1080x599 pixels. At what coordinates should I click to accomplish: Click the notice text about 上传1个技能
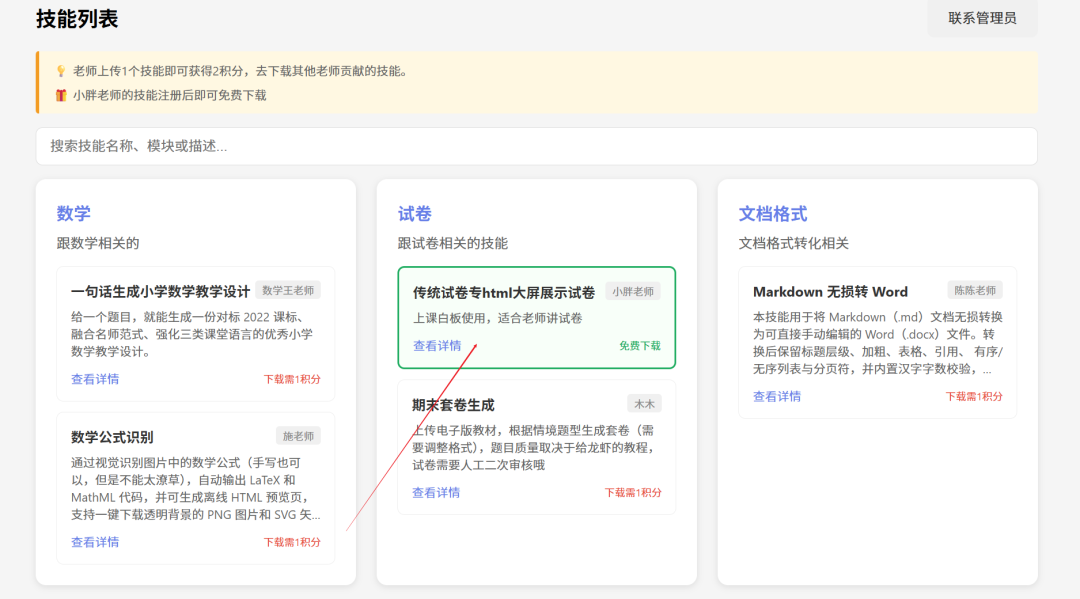[241, 71]
